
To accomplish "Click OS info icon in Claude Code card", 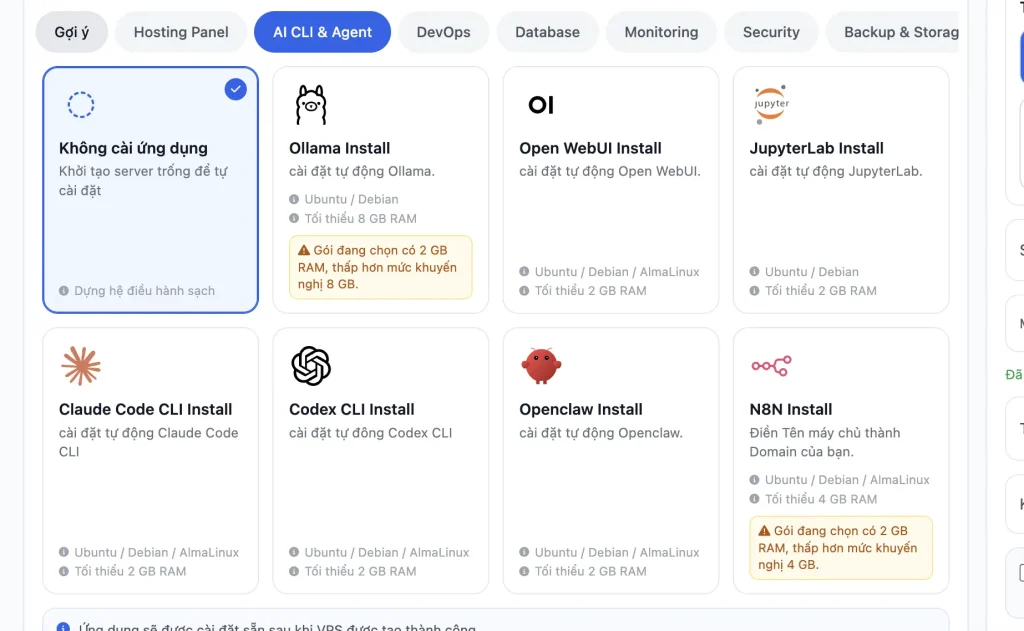I will (63, 552).
